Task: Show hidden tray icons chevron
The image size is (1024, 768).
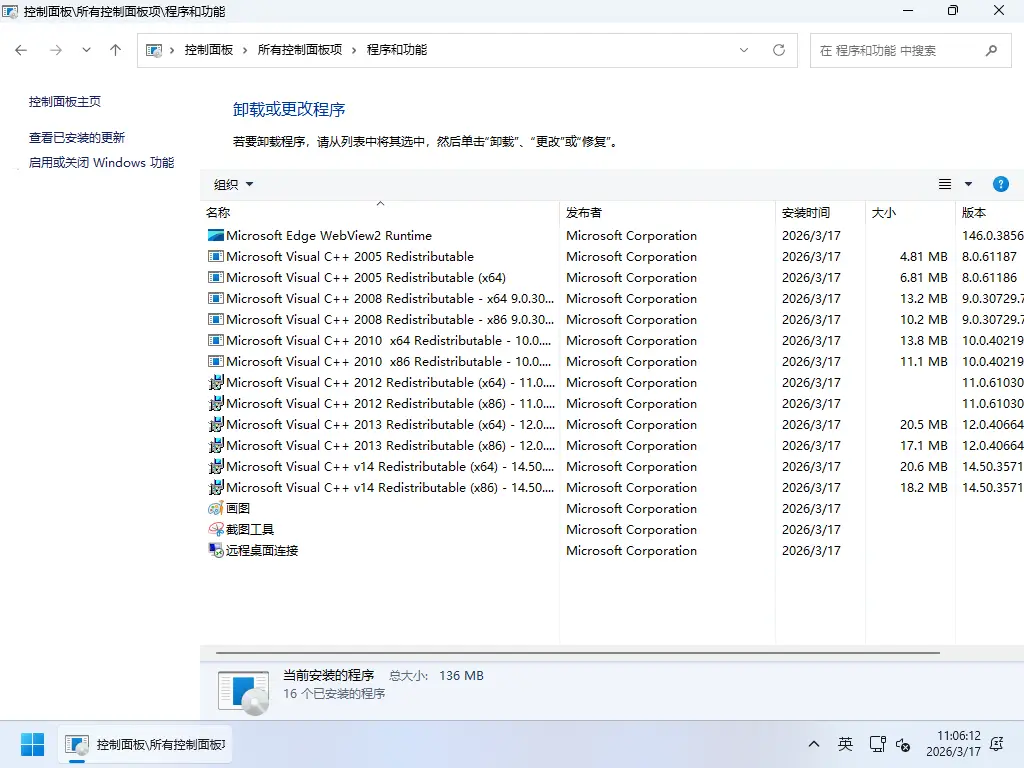Action: click(814, 744)
